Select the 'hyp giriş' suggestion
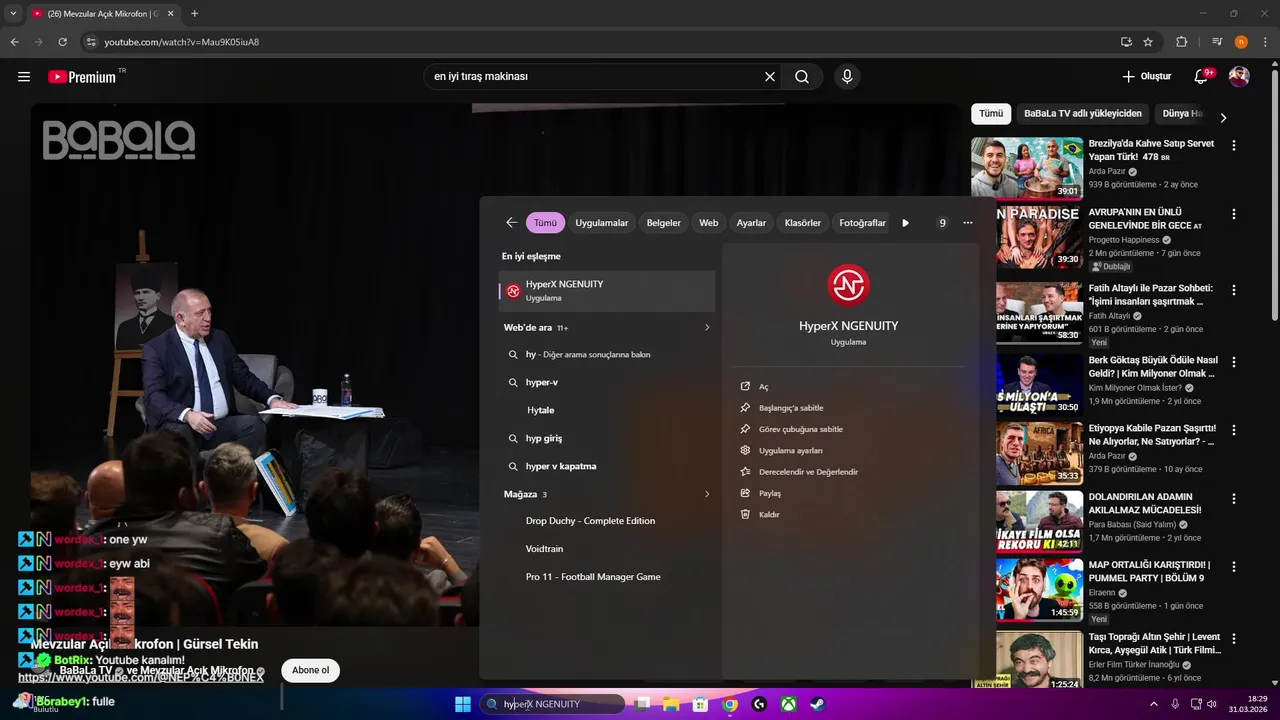Screen dimensions: 1280x720 607,438
